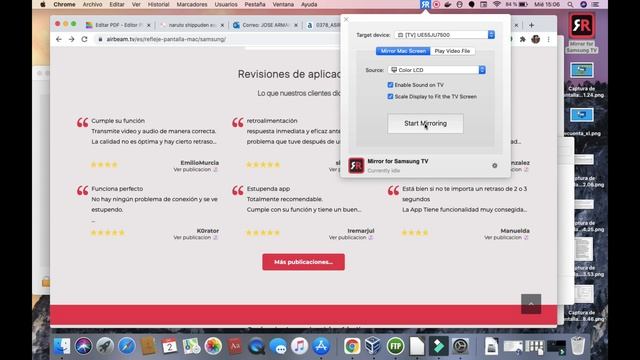
Task: Open the Chrome profile avatar
Action: pyautogui.click(x=536, y=39)
